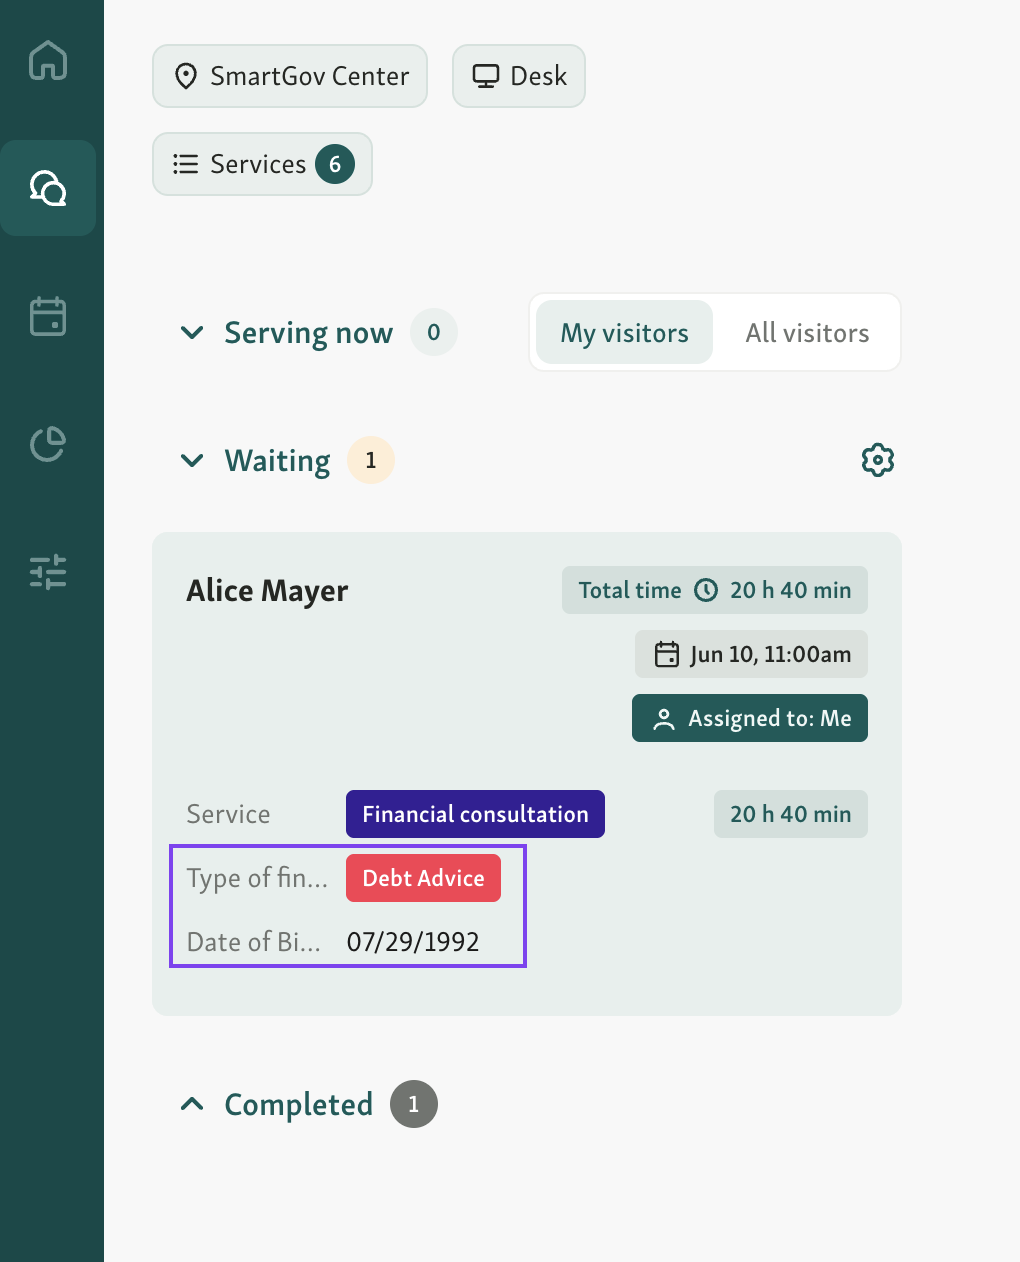Select the chat bubbles visitors icon

click(48, 187)
